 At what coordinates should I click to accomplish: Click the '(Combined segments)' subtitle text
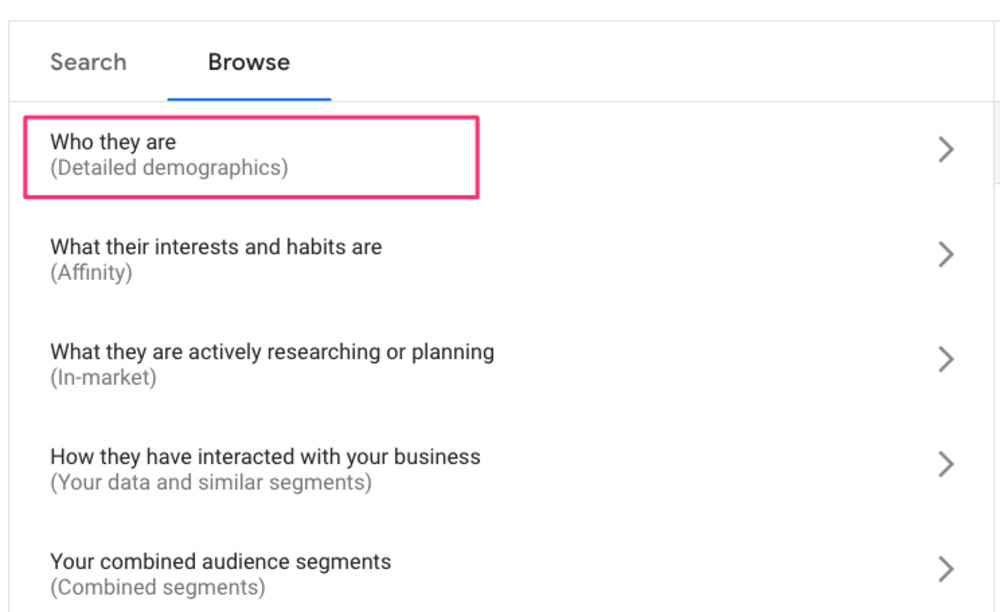157,587
